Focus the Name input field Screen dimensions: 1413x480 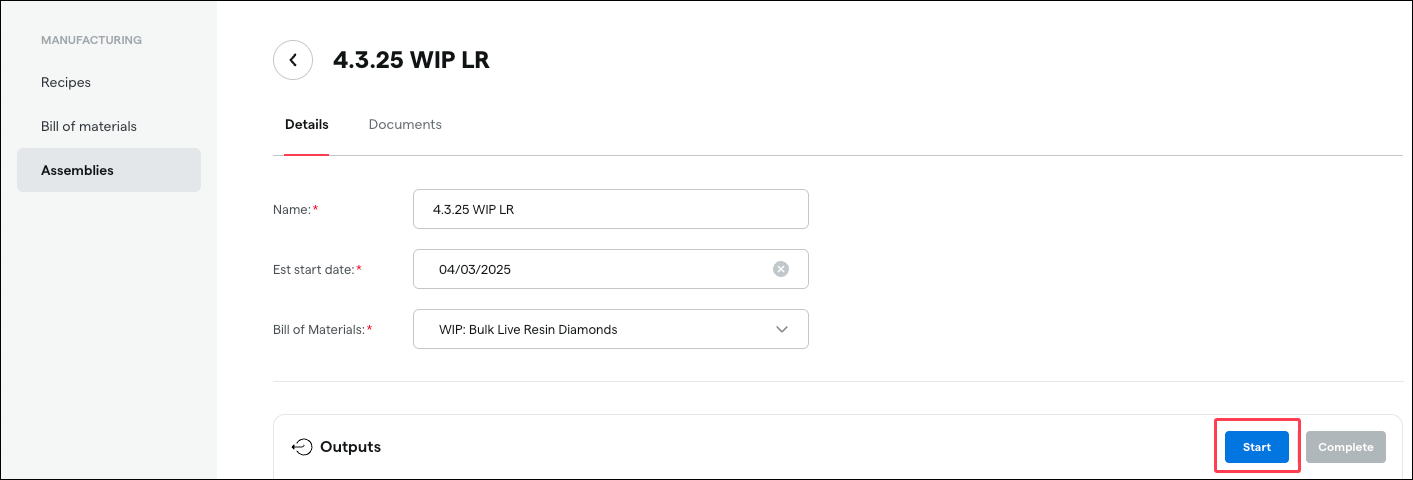(610, 209)
